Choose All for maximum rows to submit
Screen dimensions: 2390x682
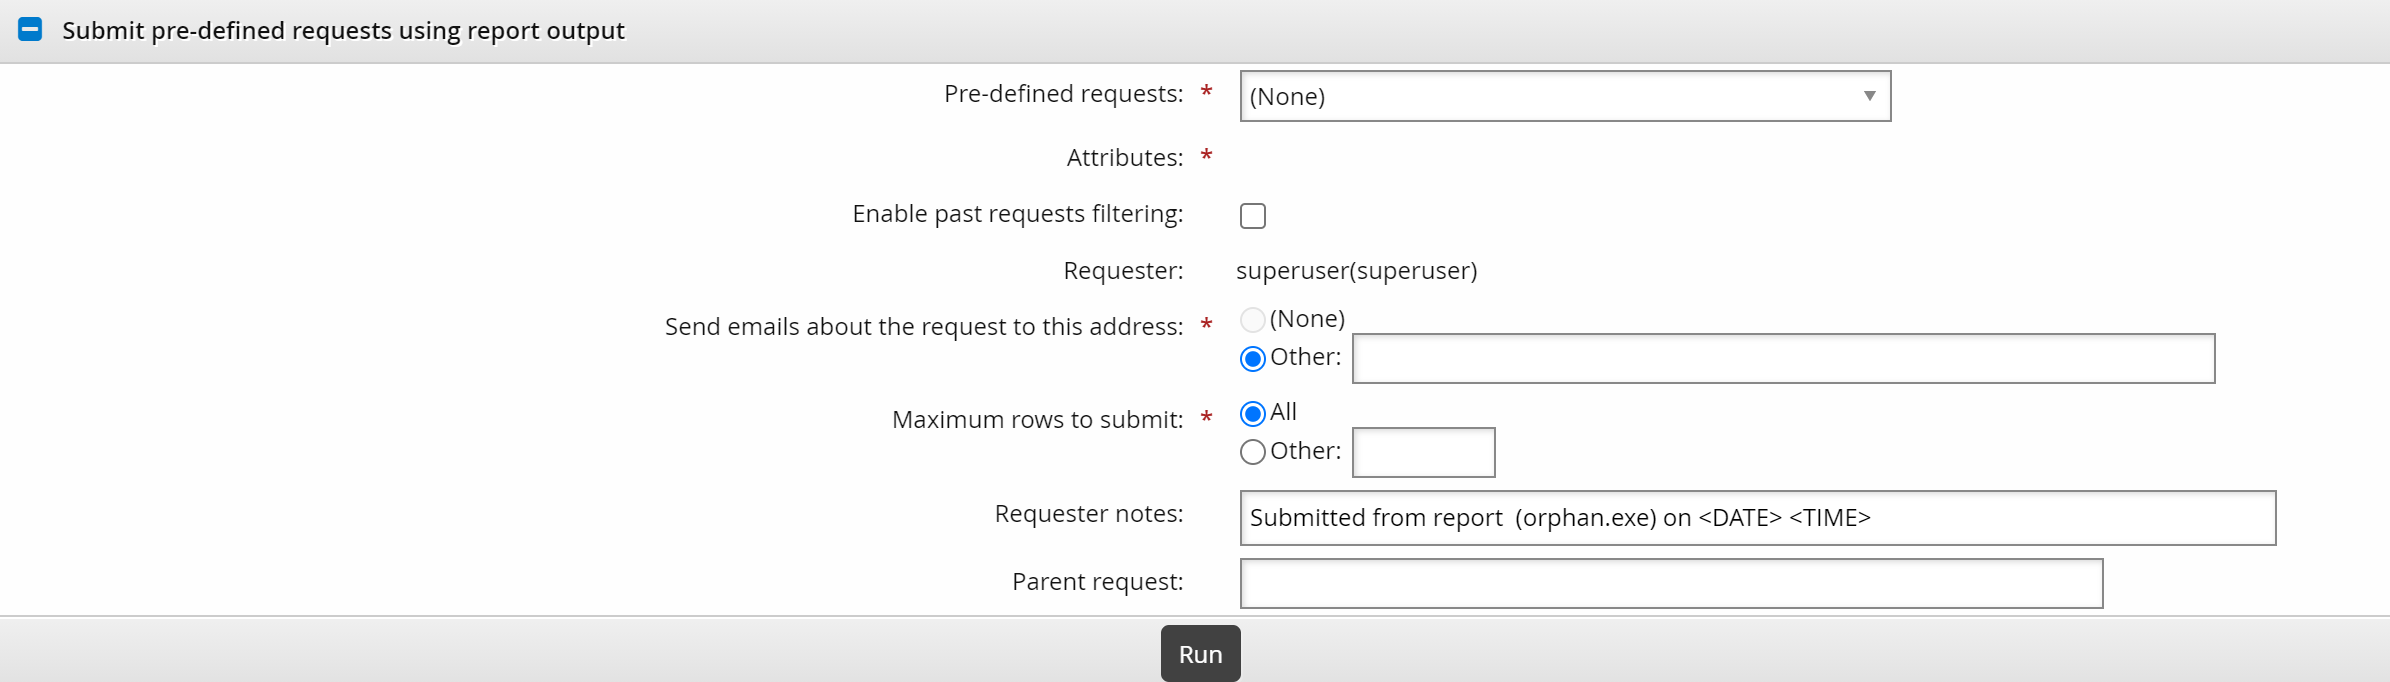point(1252,413)
